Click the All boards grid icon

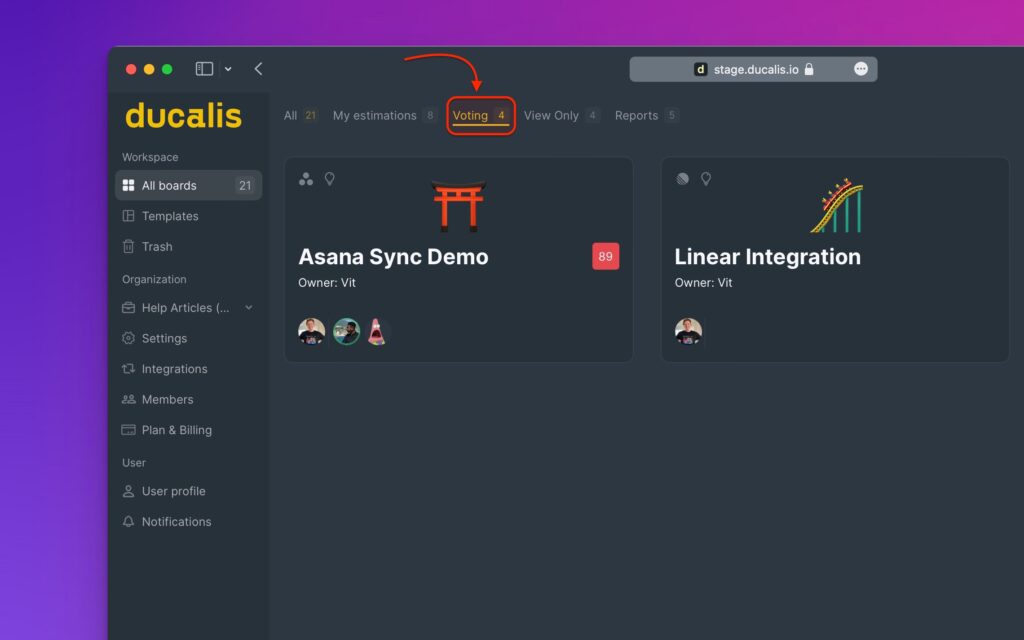(128, 185)
